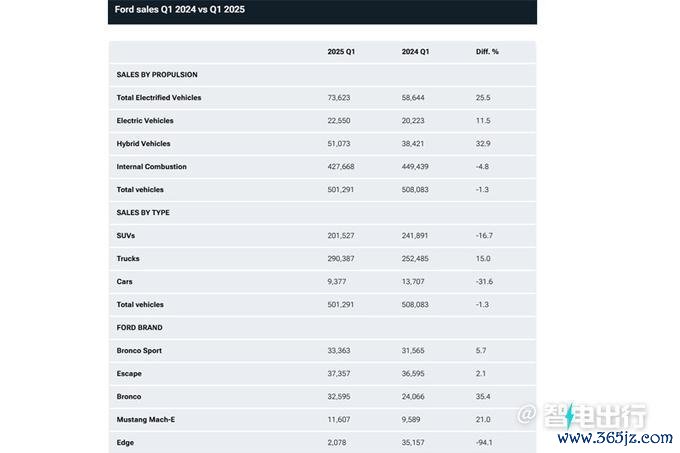Click the -31.6 difference value
This screenshot has height=453, width=680.
click(x=484, y=281)
